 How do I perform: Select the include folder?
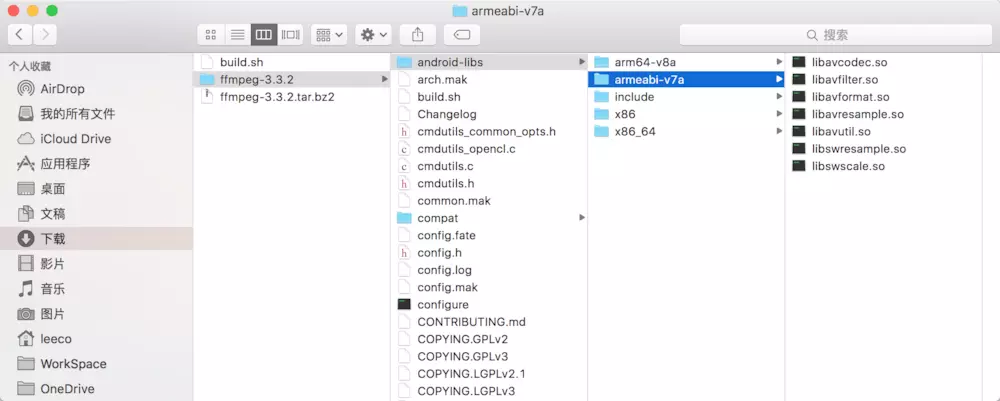point(686,97)
